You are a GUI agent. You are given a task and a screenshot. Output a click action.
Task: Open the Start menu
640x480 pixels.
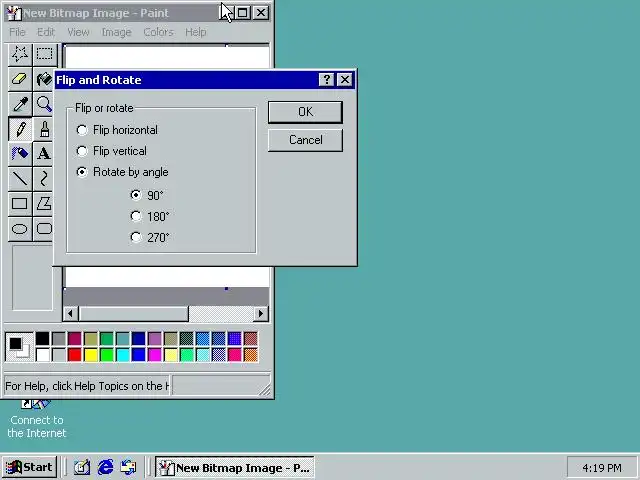coord(29,467)
